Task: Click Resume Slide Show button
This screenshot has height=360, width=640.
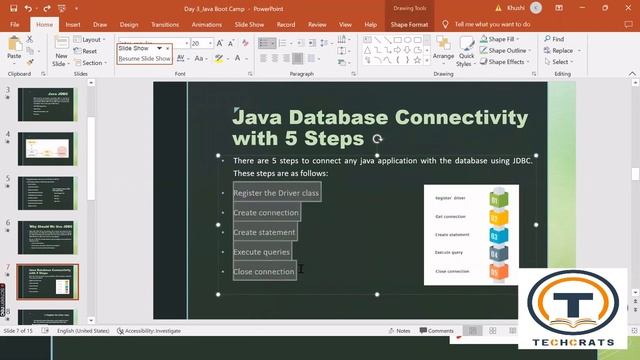Action: point(144,59)
